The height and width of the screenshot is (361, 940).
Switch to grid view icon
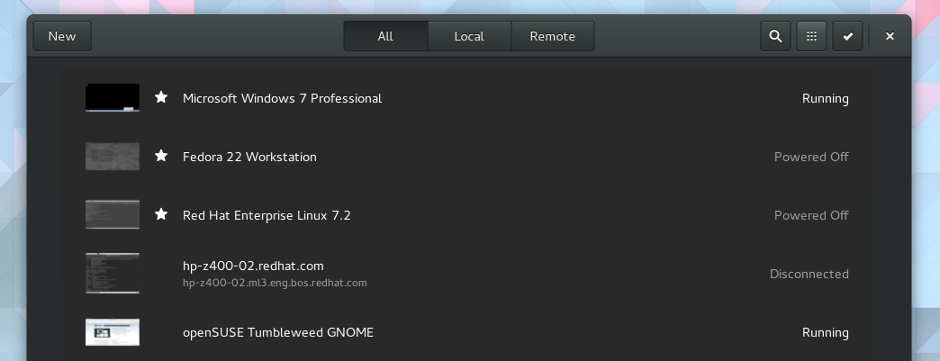click(811, 36)
